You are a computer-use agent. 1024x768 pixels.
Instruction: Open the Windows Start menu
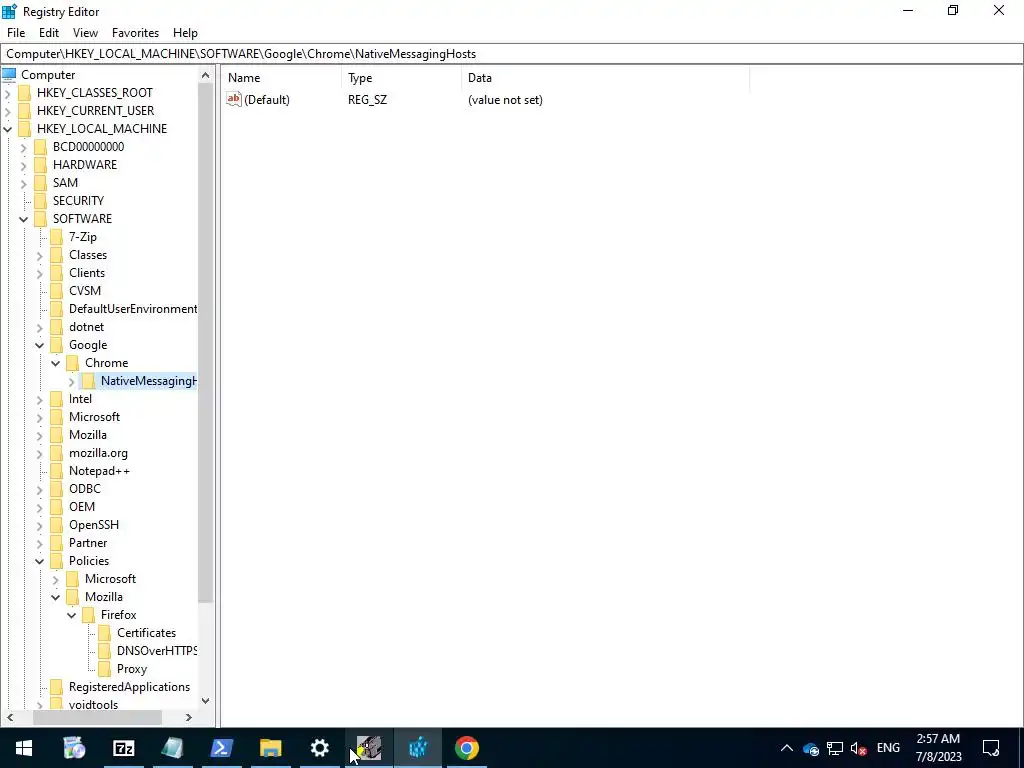coord(24,748)
